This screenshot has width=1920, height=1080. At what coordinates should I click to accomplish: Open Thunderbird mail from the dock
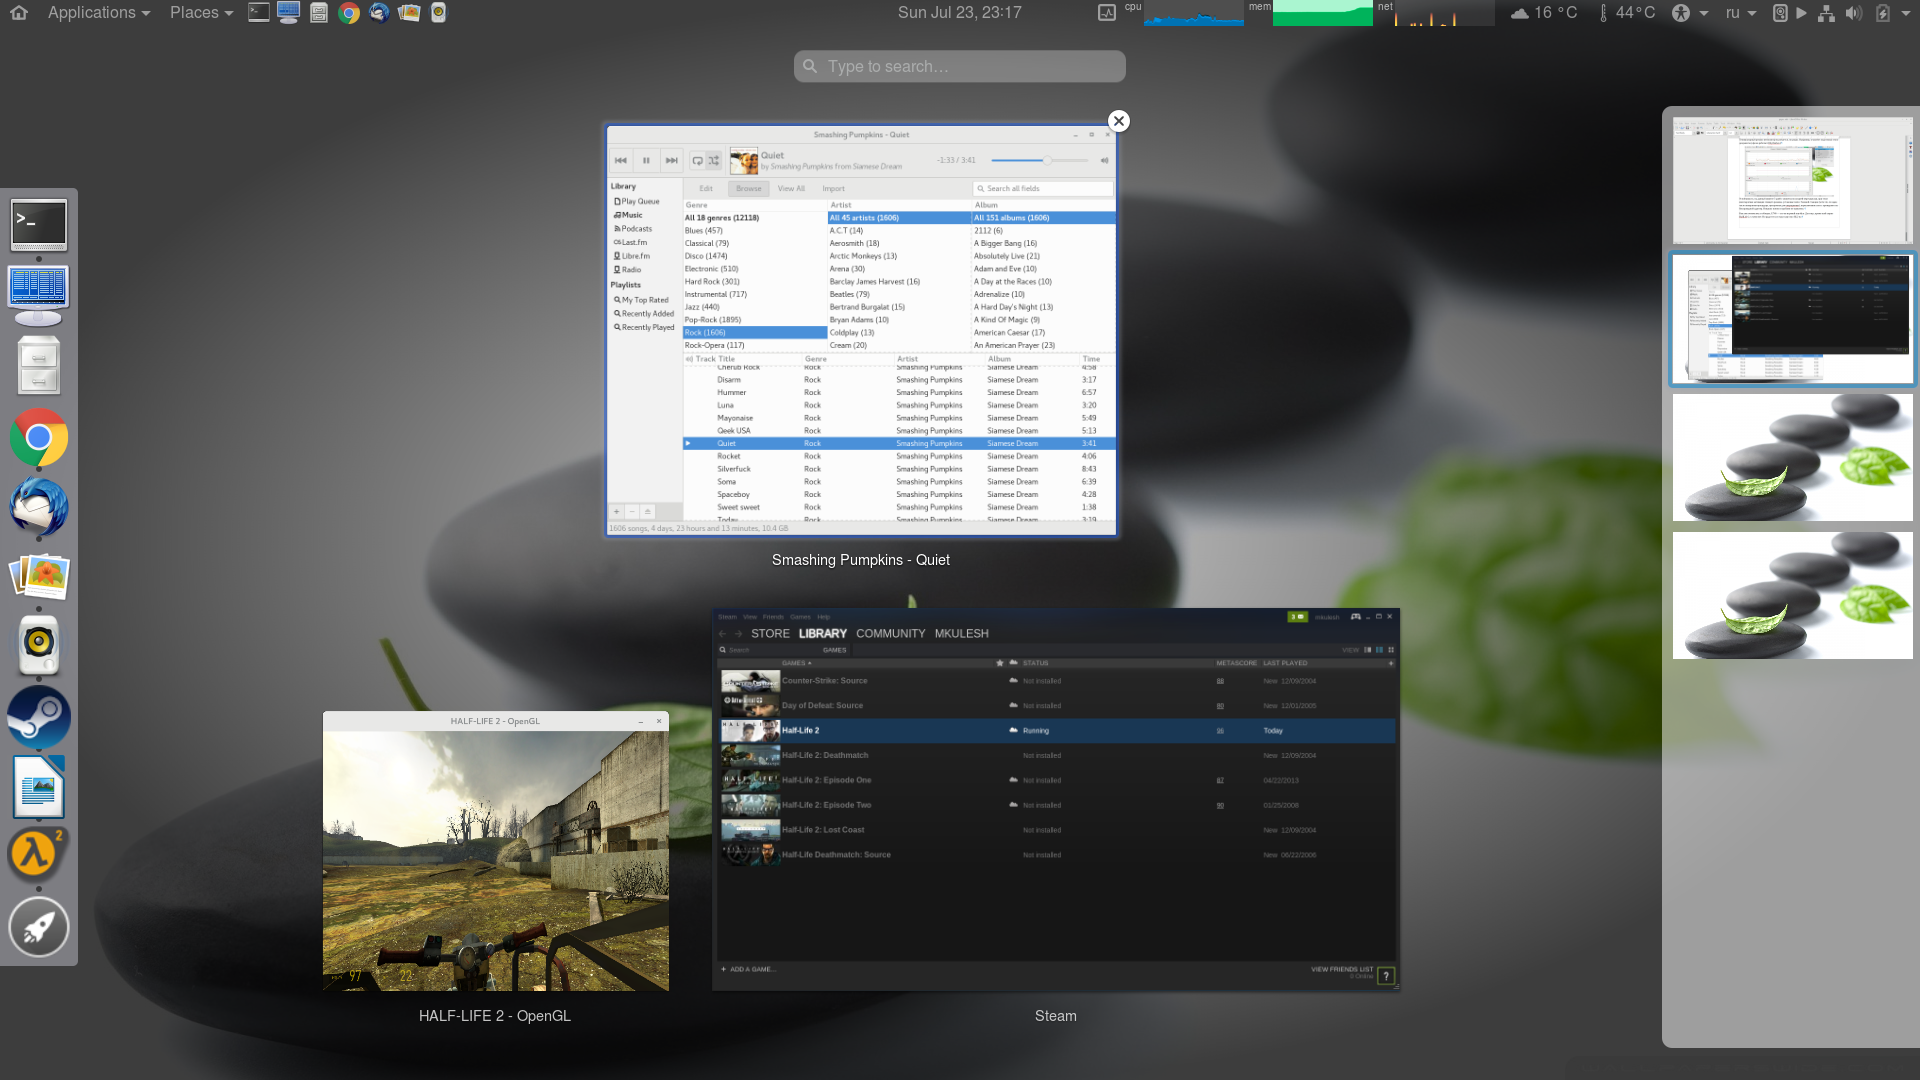[39, 507]
